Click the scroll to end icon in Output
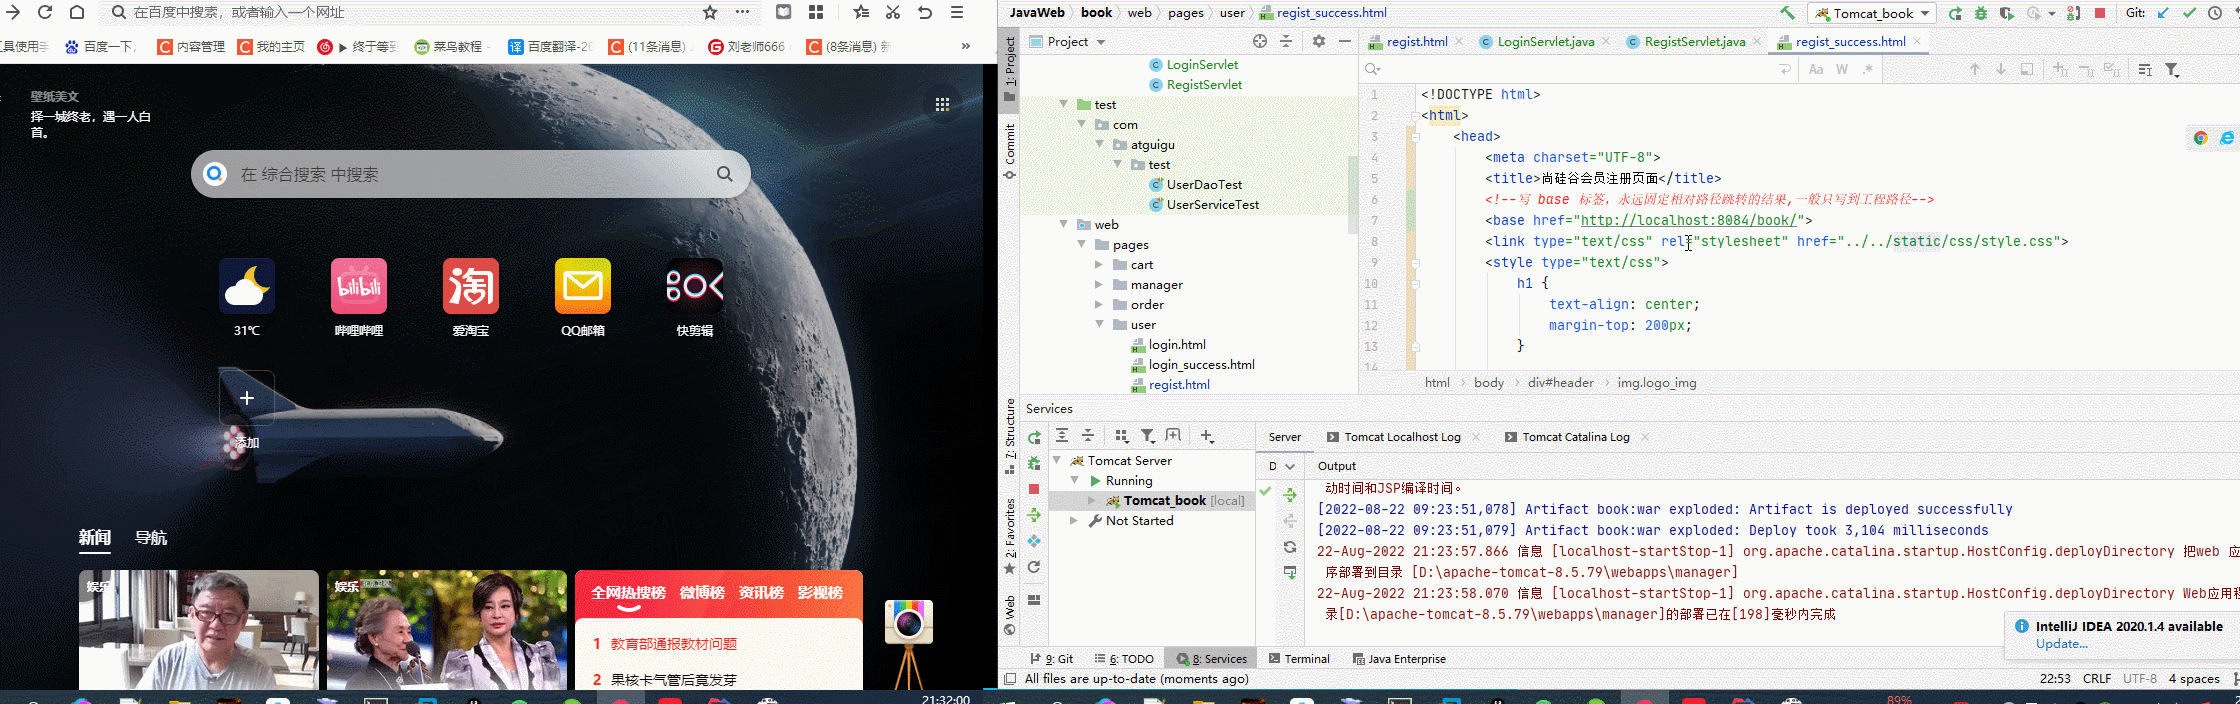Screen dimensions: 2240x704 (x=1290, y=573)
